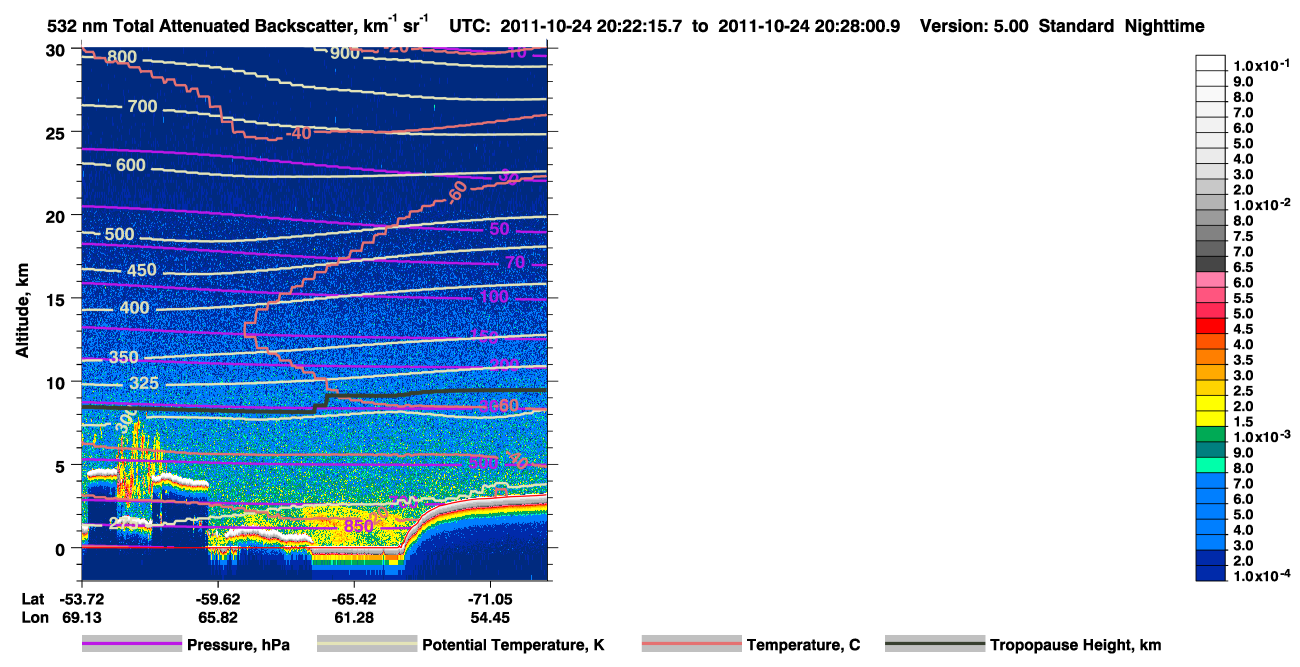Click the 900 contour label at plot top

(344, 53)
